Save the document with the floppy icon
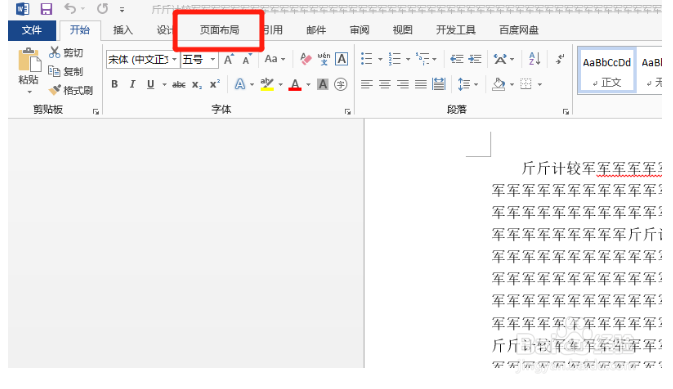673x389 pixels. pos(46,9)
